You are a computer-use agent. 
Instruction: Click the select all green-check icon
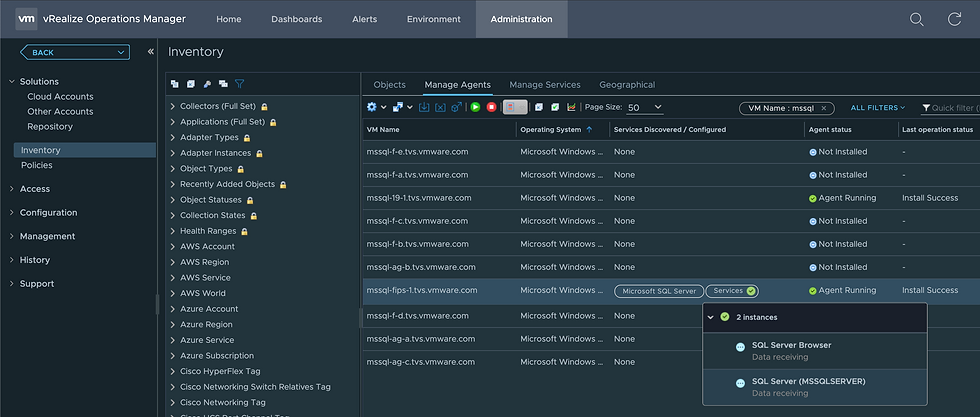[555, 107]
